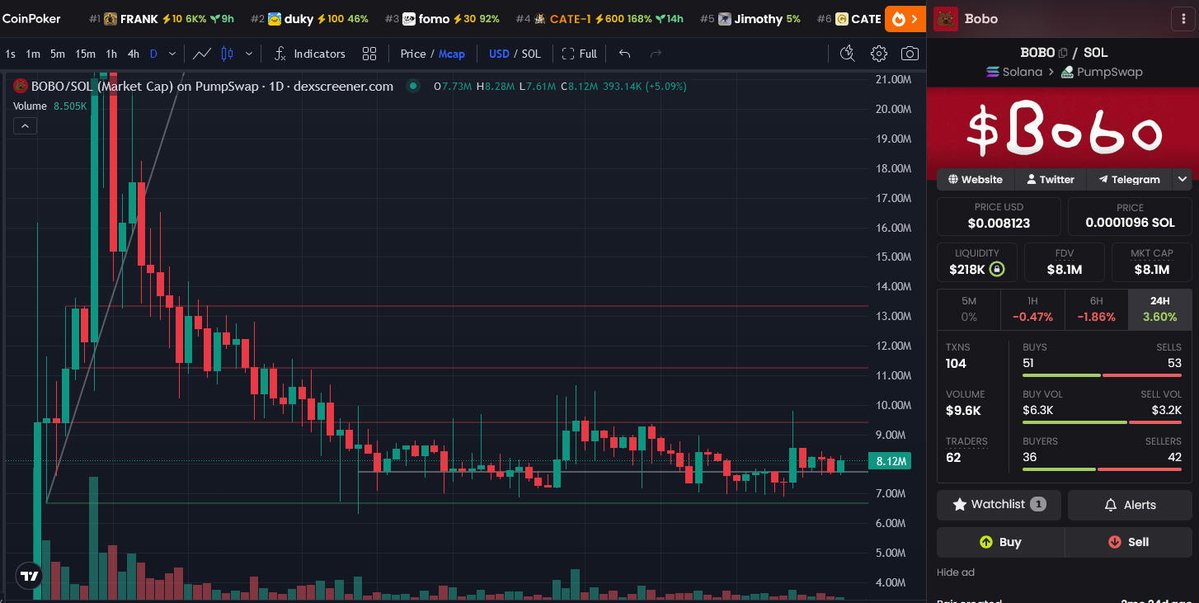This screenshot has height=603, width=1199.
Task: Click the undo arrow icon
Action: point(625,53)
